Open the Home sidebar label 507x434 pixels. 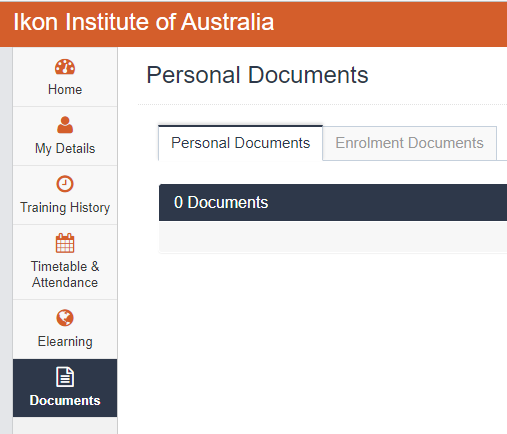pyautogui.click(x=65, y=89)
